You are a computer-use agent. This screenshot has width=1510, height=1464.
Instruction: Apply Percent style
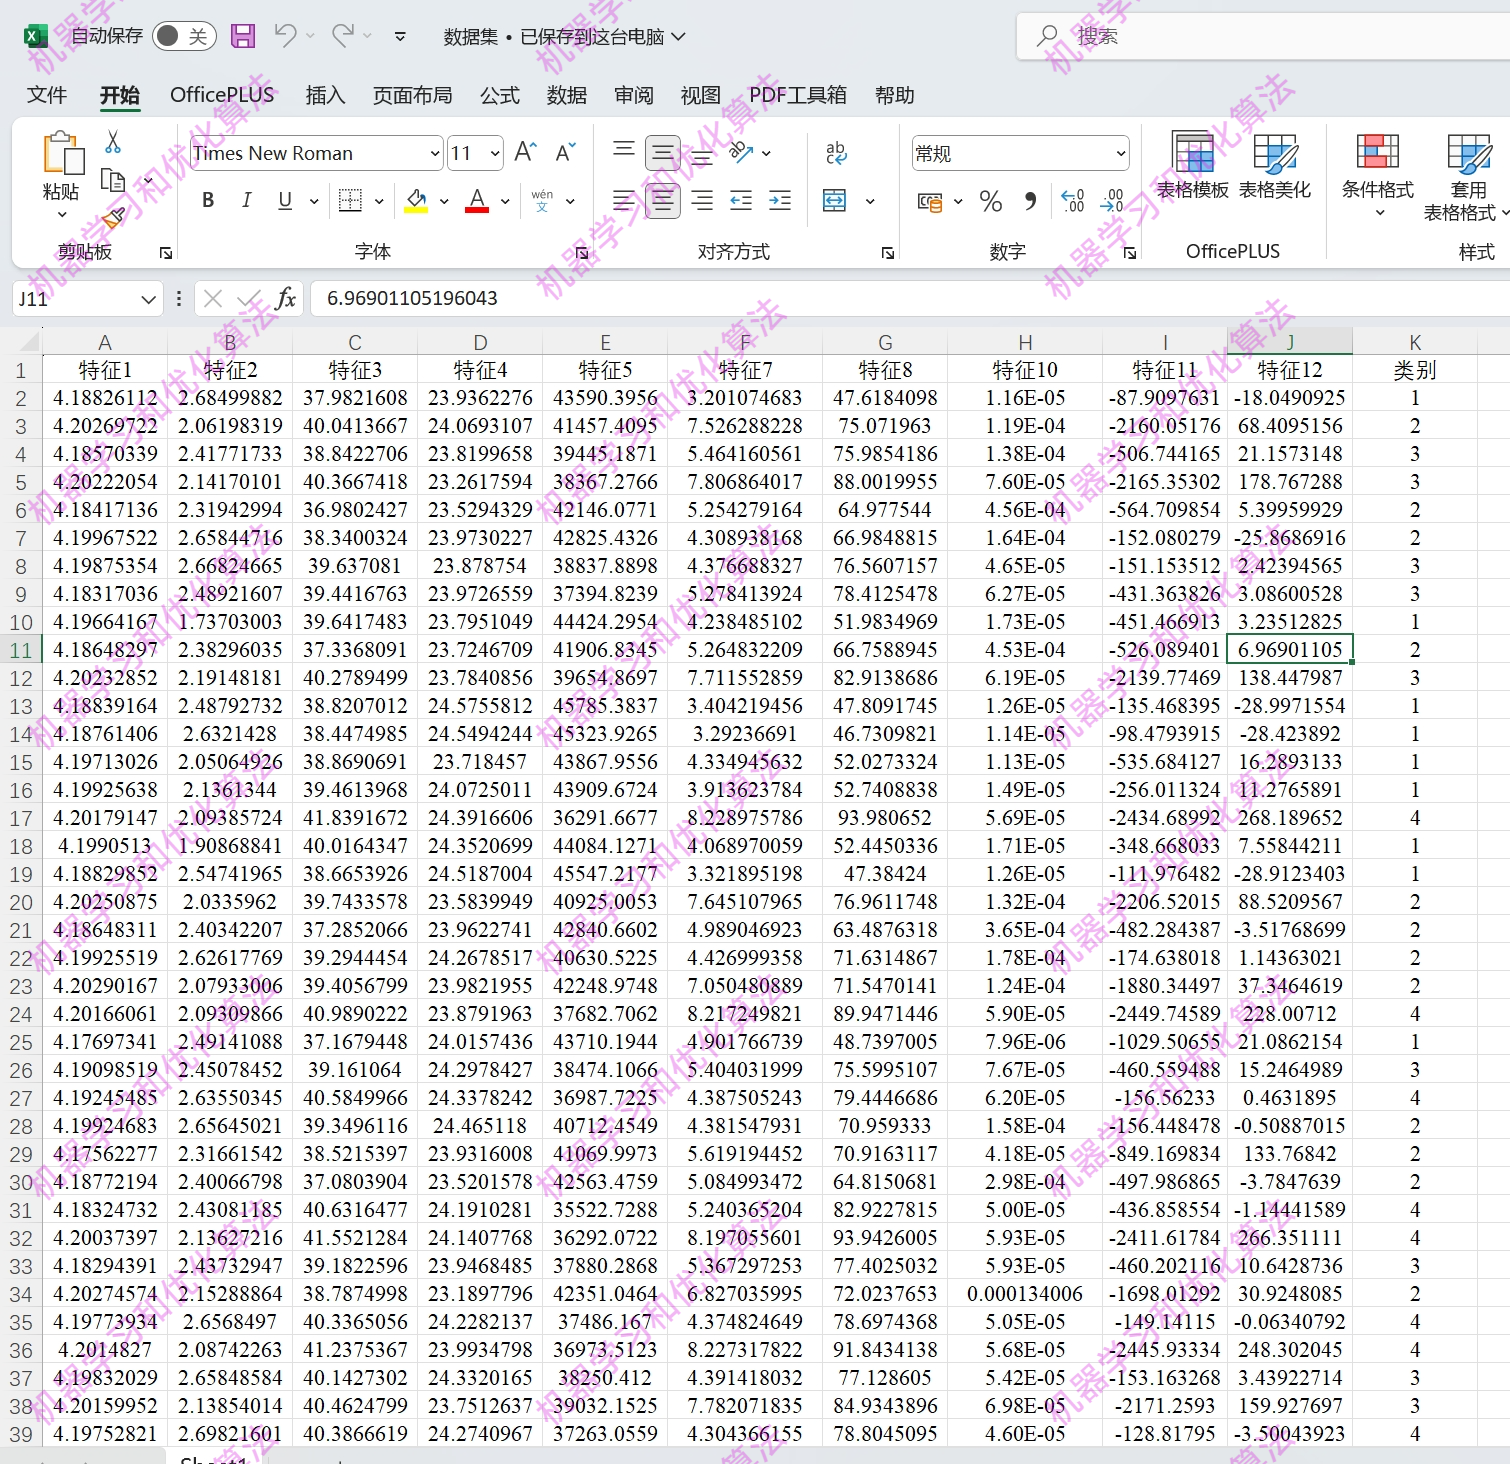[991, 202]
